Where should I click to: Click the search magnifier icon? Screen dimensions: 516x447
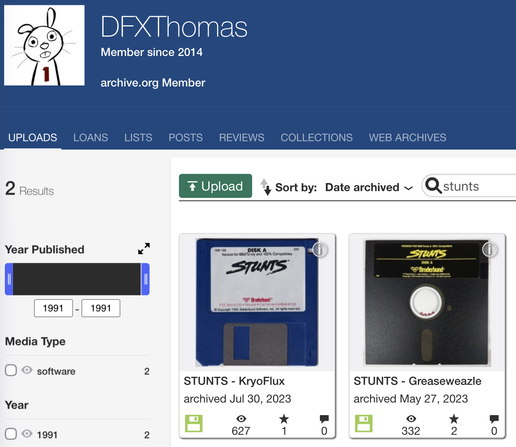433,185
